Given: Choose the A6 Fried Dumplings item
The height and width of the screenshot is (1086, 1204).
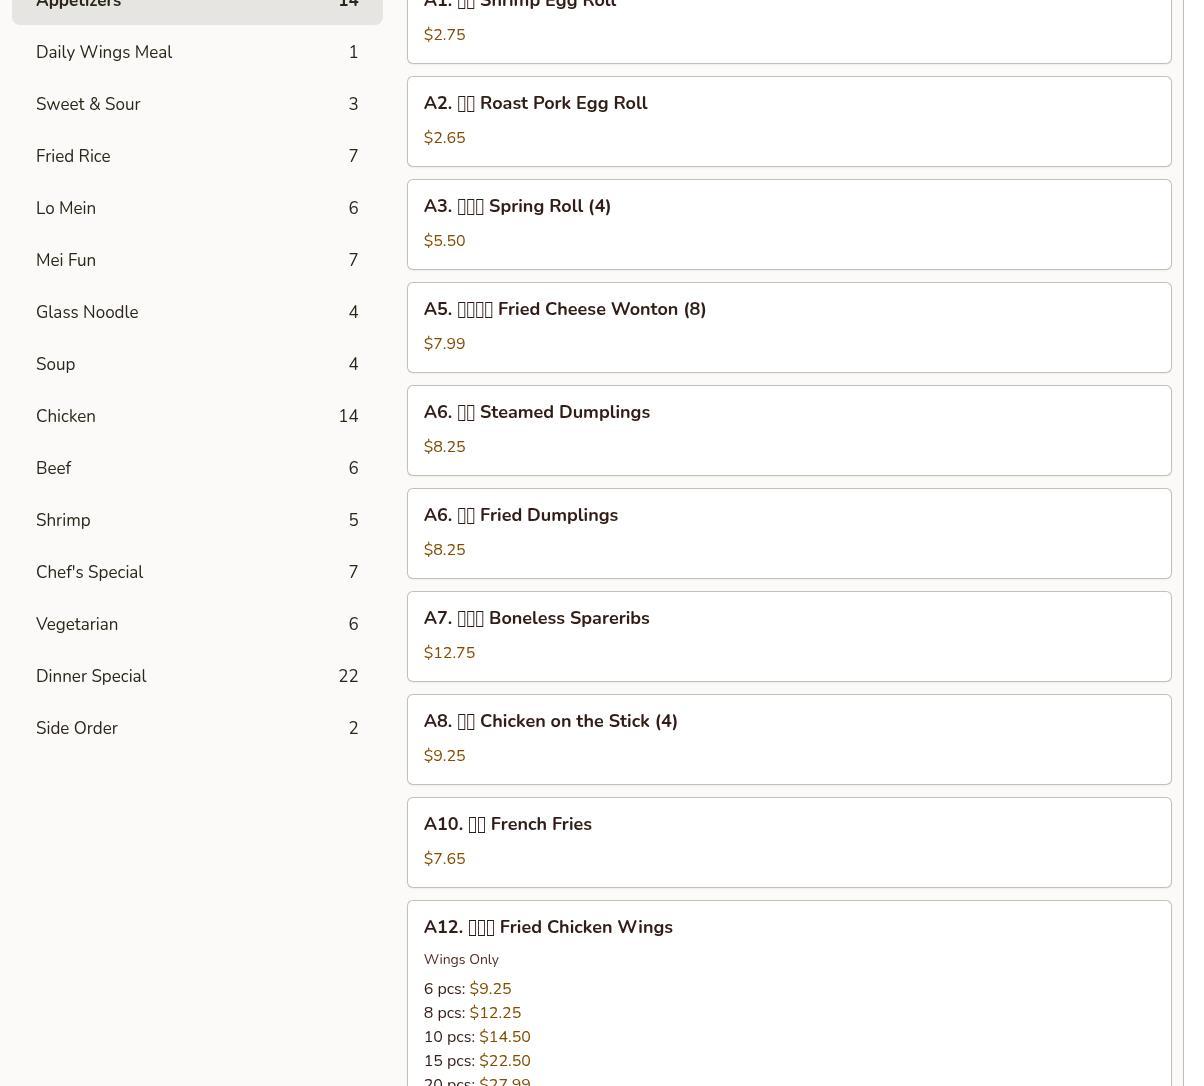Looking at the screenshot, I should [x=788, y=533].
